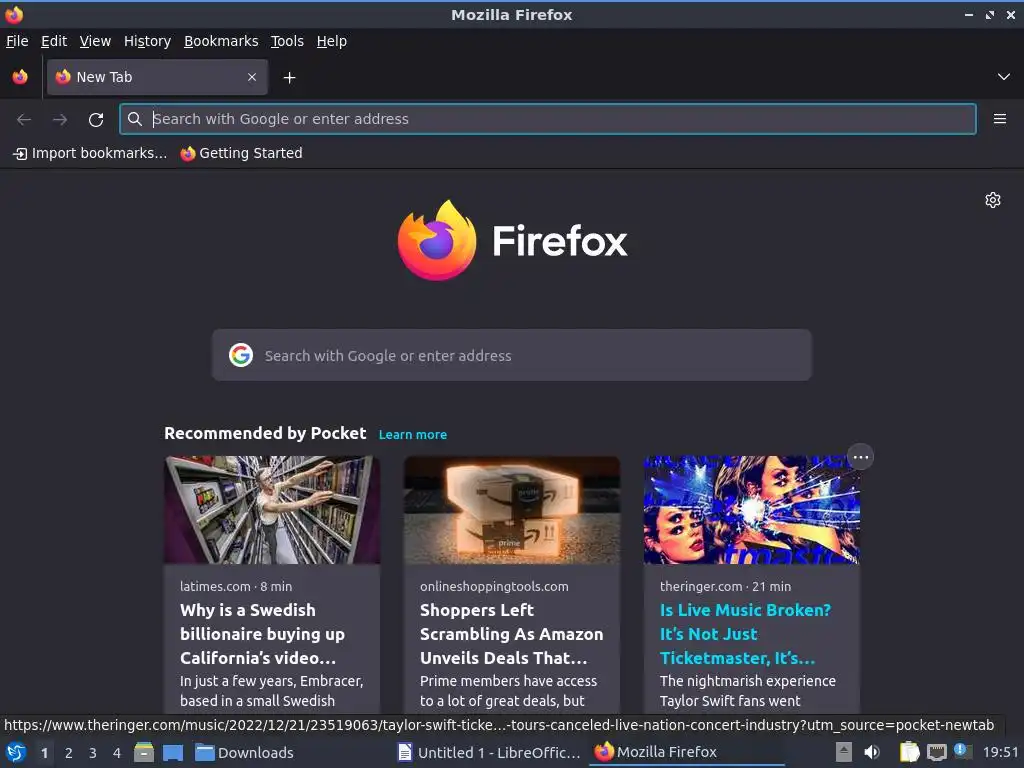Open the volume speaker tray icon
The width and height of the screenshot is (1024, 768).
point(872,752)
